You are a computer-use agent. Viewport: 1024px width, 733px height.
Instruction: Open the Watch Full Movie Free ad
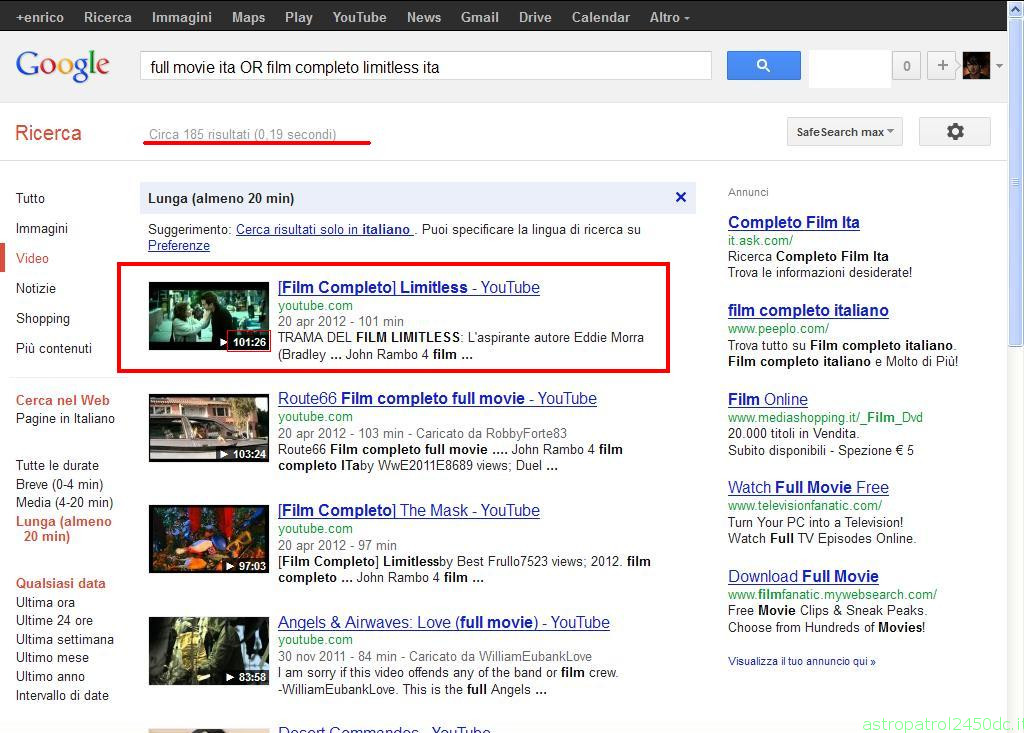(x=808, y=487)
